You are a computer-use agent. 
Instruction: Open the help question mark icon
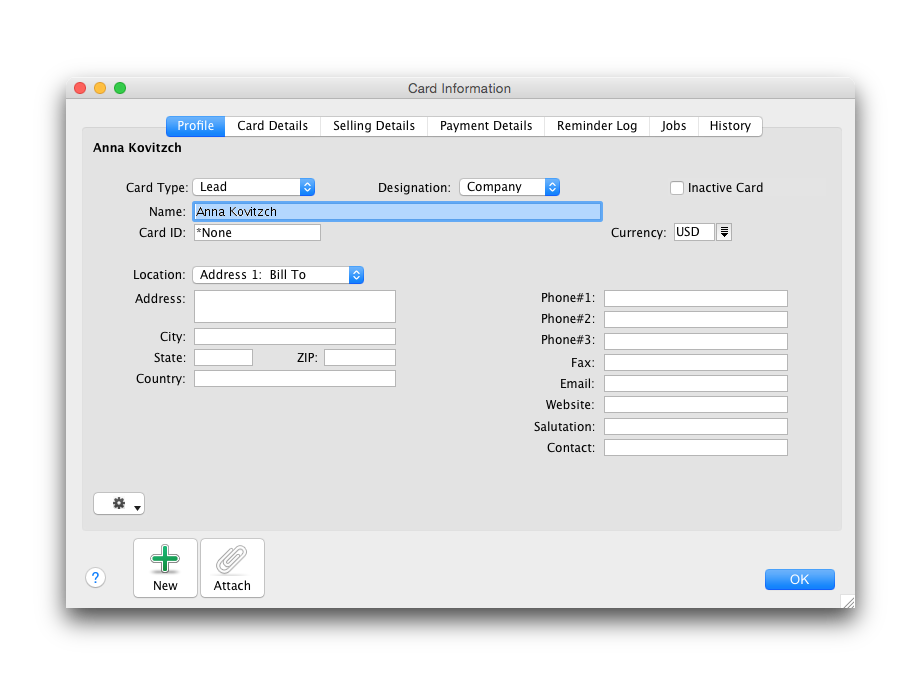click(x=95, y=578)
